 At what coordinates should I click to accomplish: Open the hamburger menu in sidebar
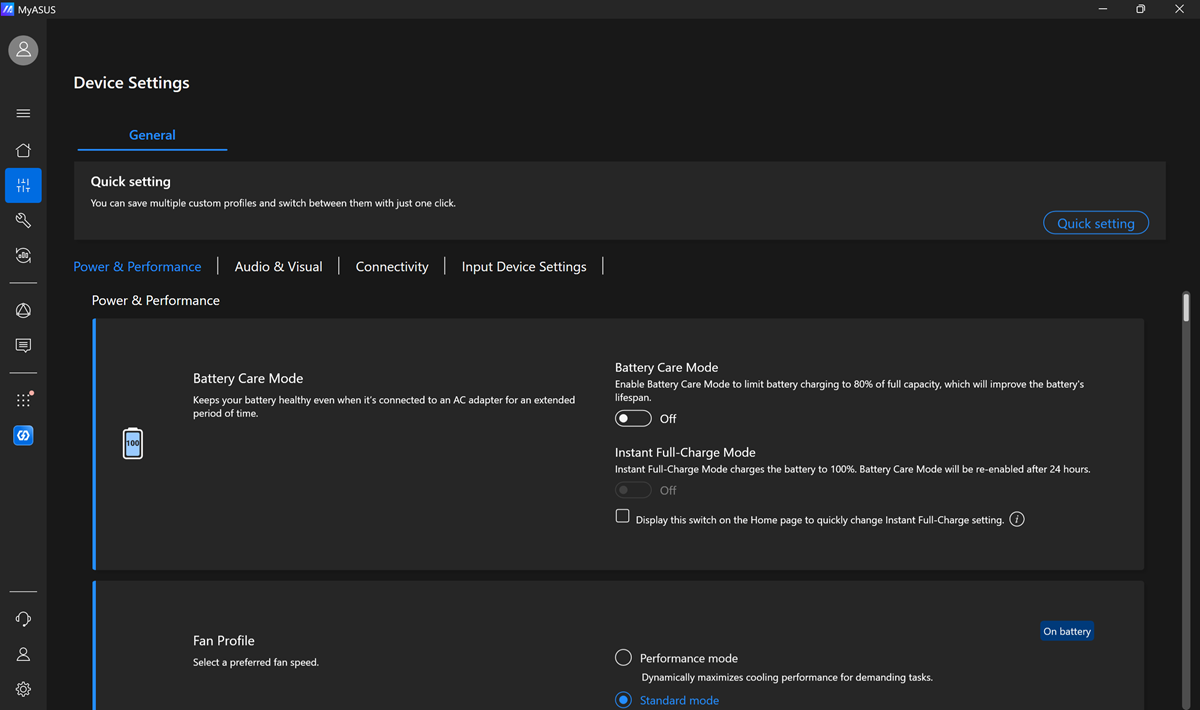[23, 113]
